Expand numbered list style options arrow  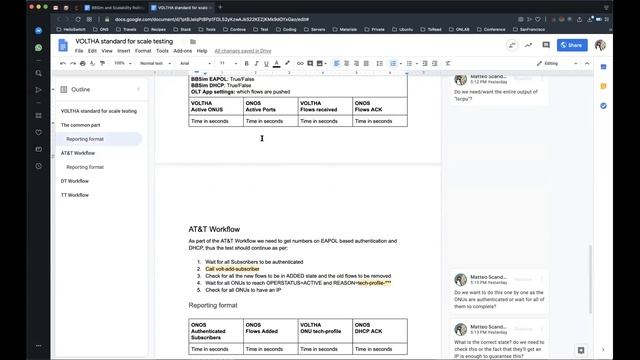click(401, 63)
